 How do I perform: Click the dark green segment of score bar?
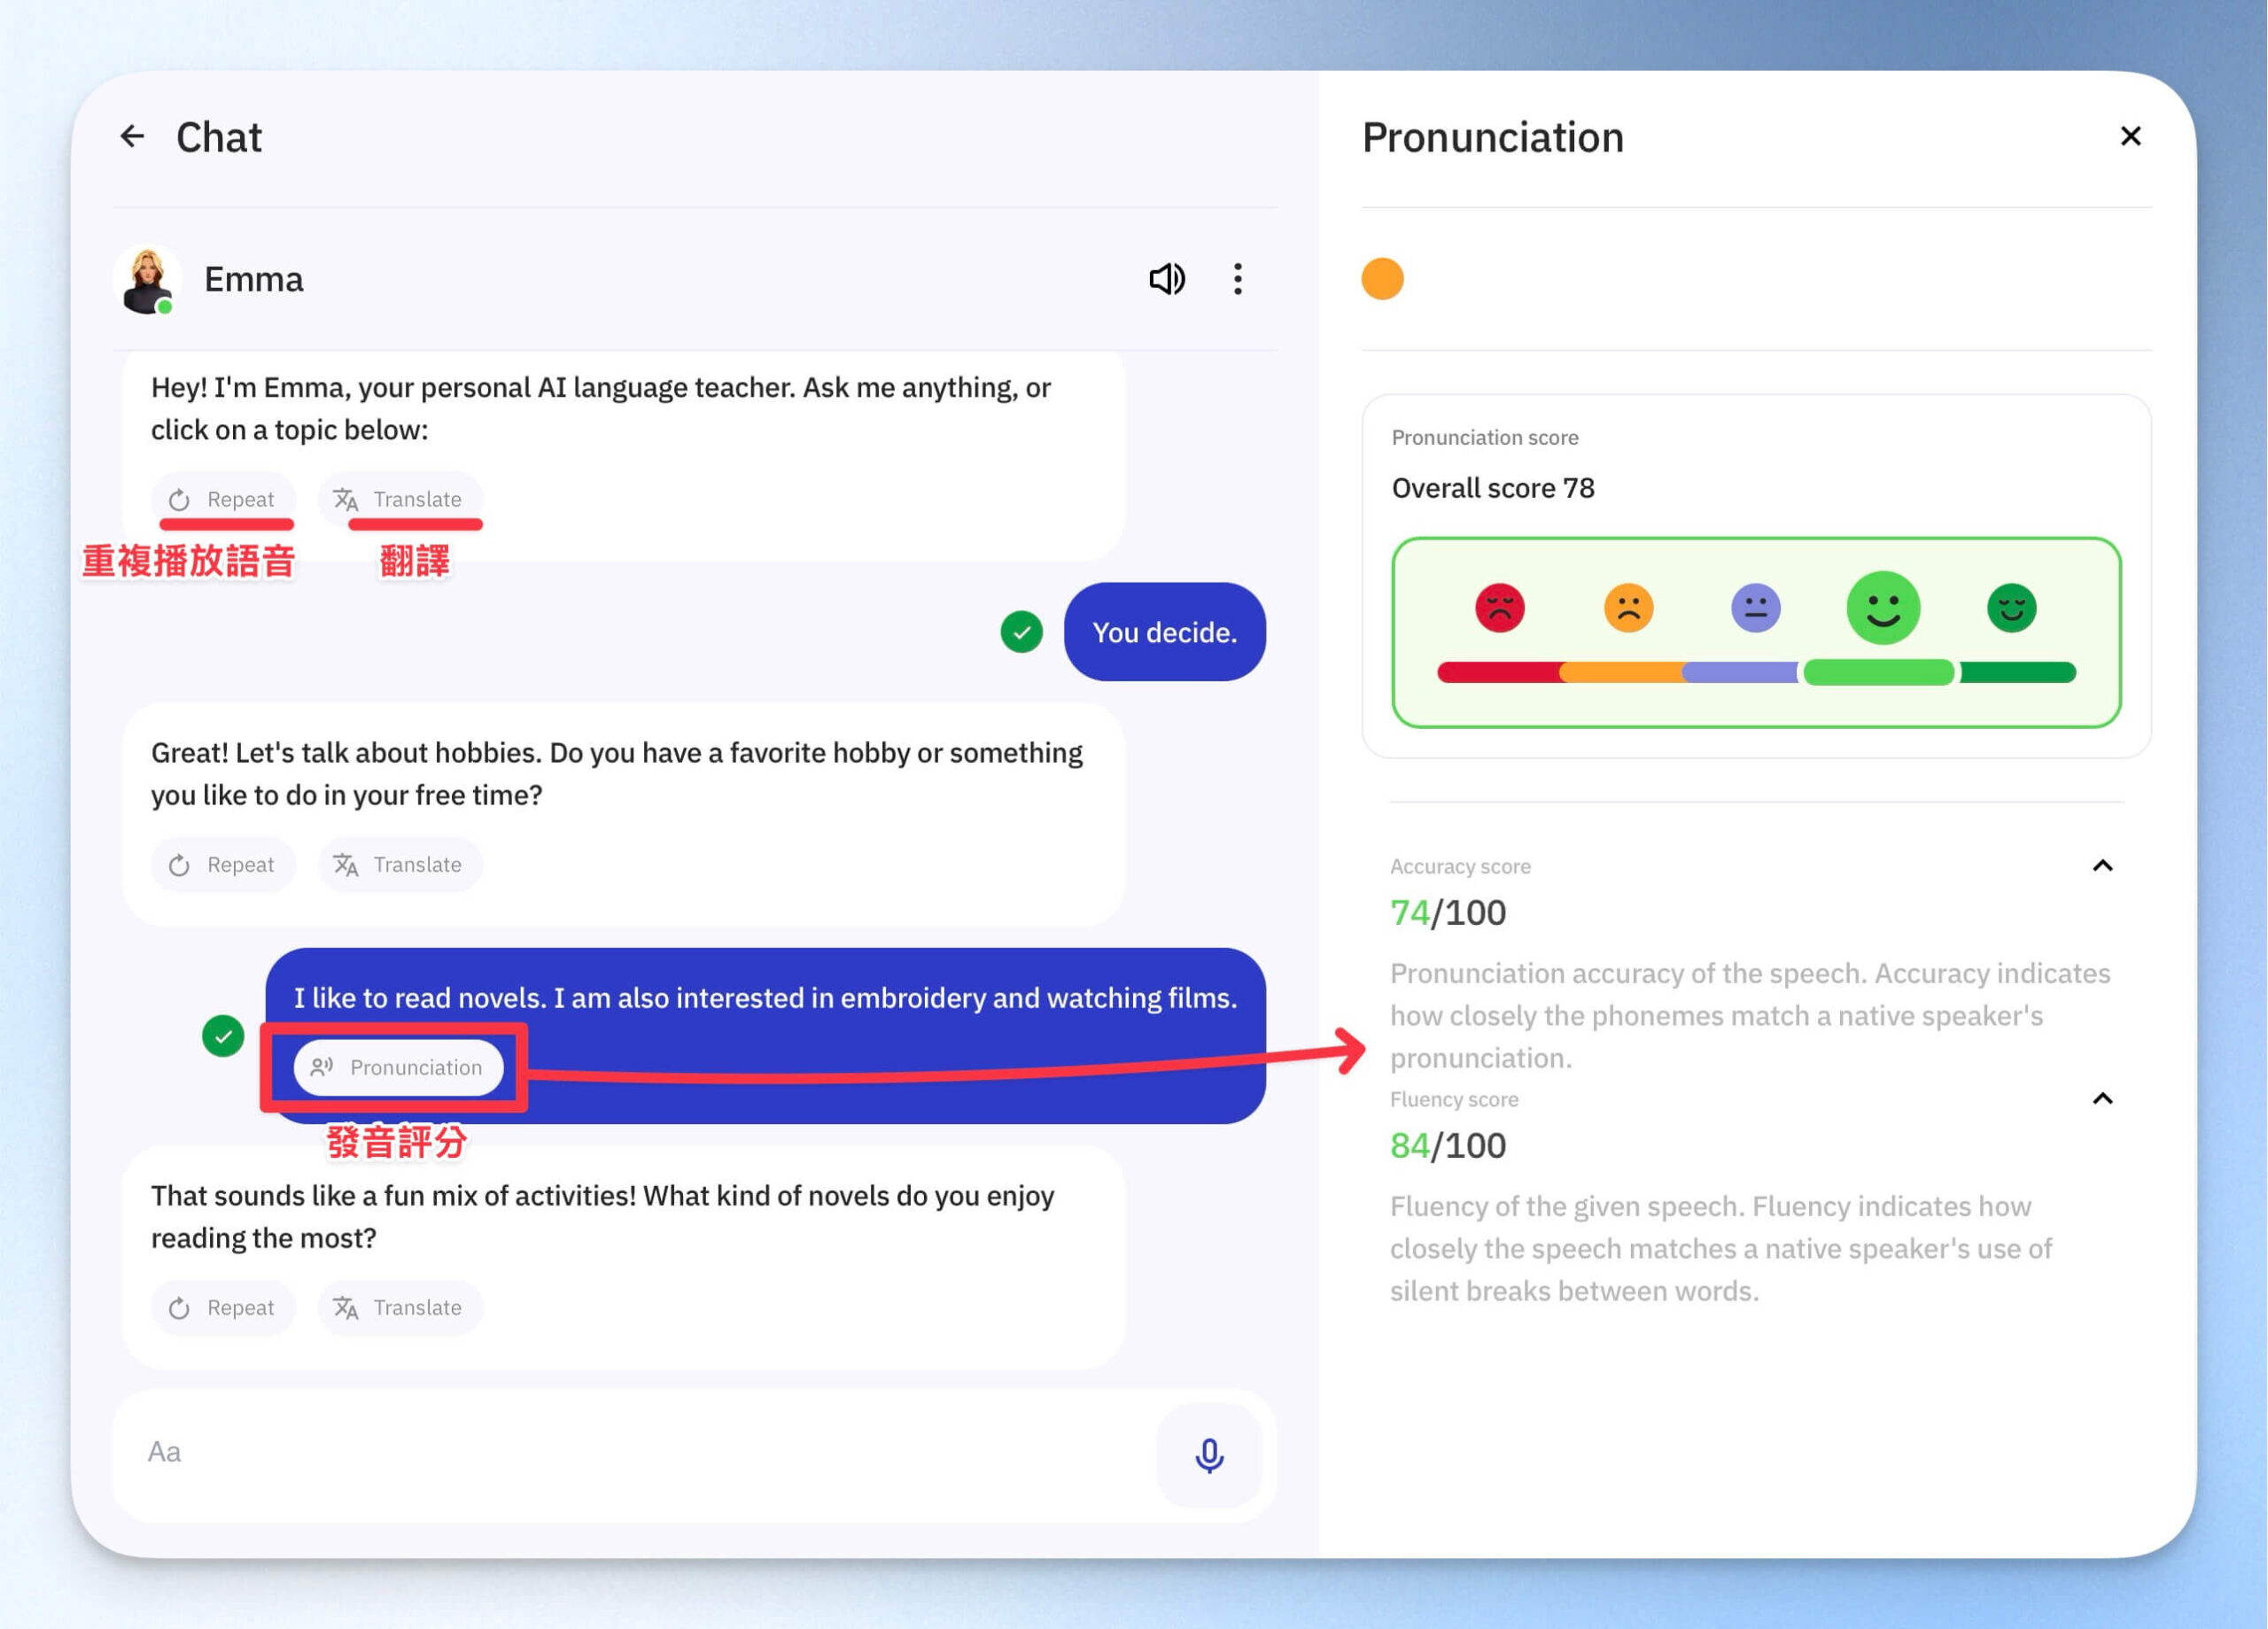point(2017,672)
